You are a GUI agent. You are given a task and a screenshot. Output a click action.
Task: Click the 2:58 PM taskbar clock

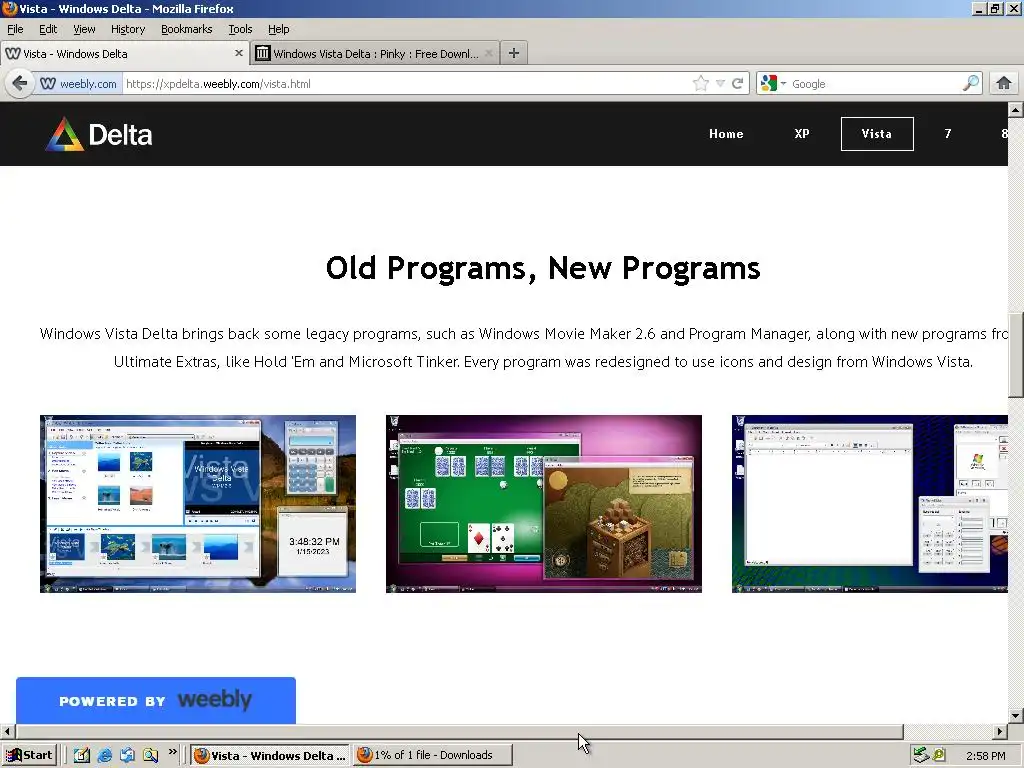[x=985, y=756]
